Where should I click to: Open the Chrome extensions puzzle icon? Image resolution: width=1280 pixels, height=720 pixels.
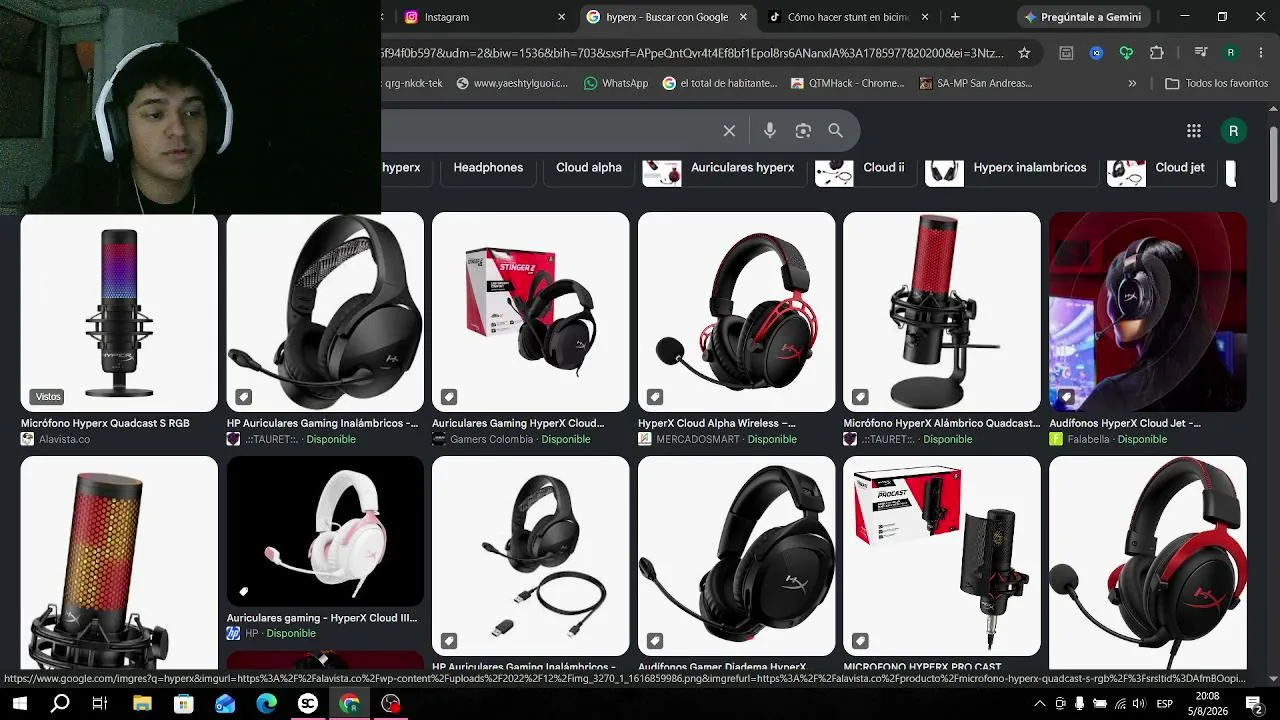[x=1157, y=53]
